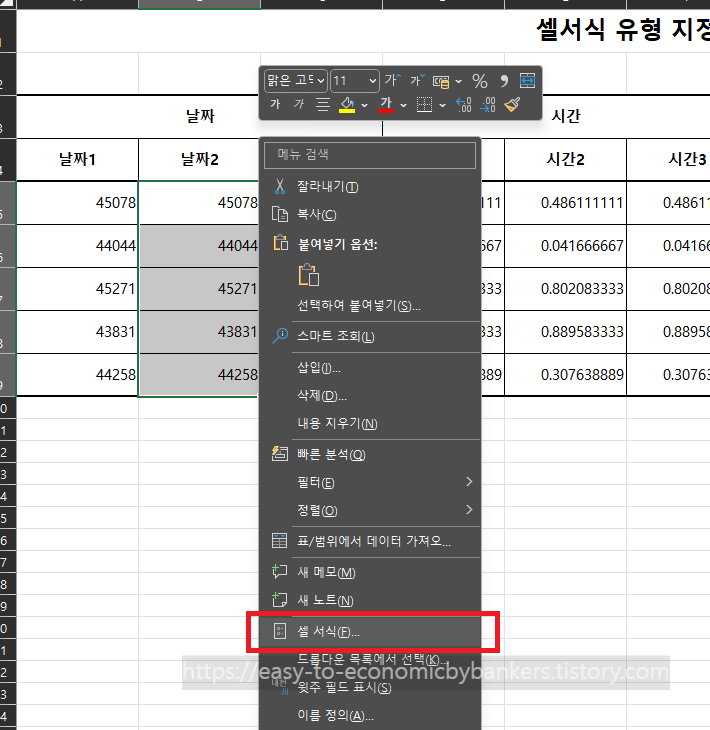Screen dimensions: 710x730
Task: Select cell 45078 under 날짜1
Action: point(77,203)
